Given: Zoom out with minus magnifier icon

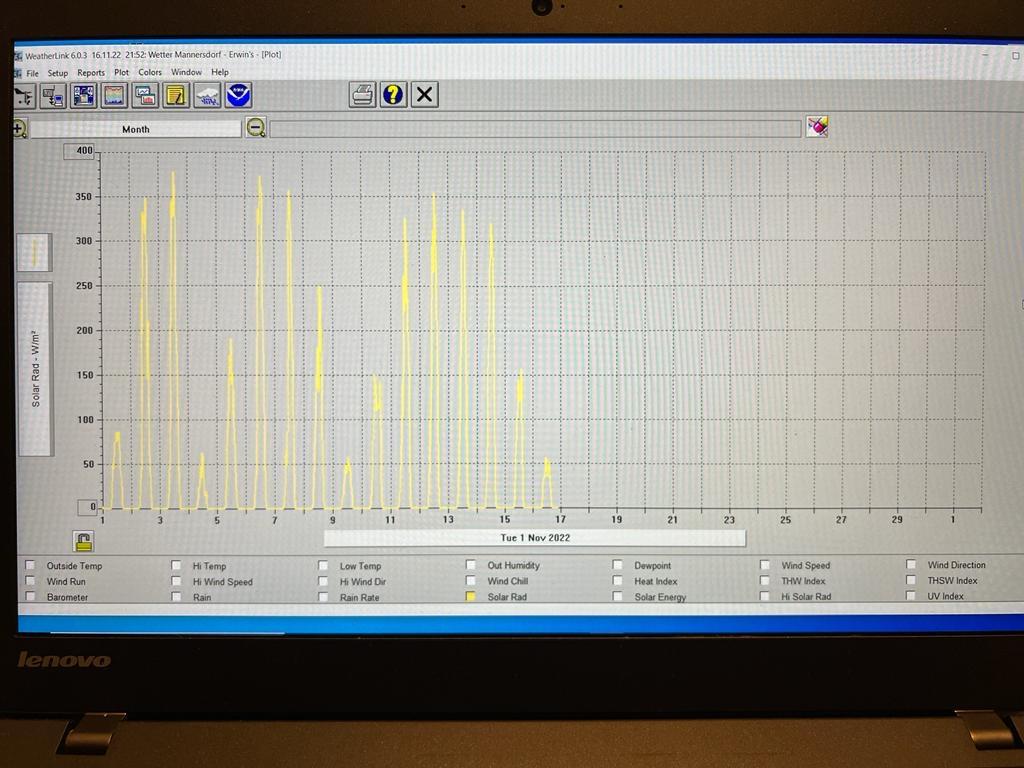Looking at the screenshot, I should coord(256,127).
